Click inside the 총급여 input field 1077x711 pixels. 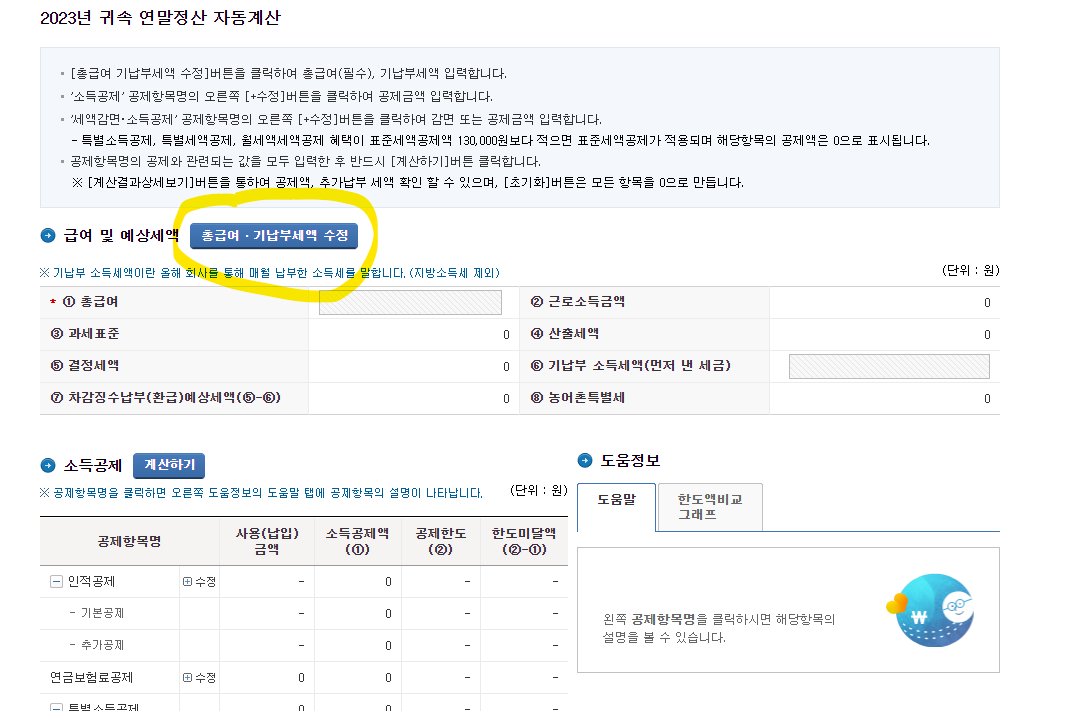[x=410, y=301]
